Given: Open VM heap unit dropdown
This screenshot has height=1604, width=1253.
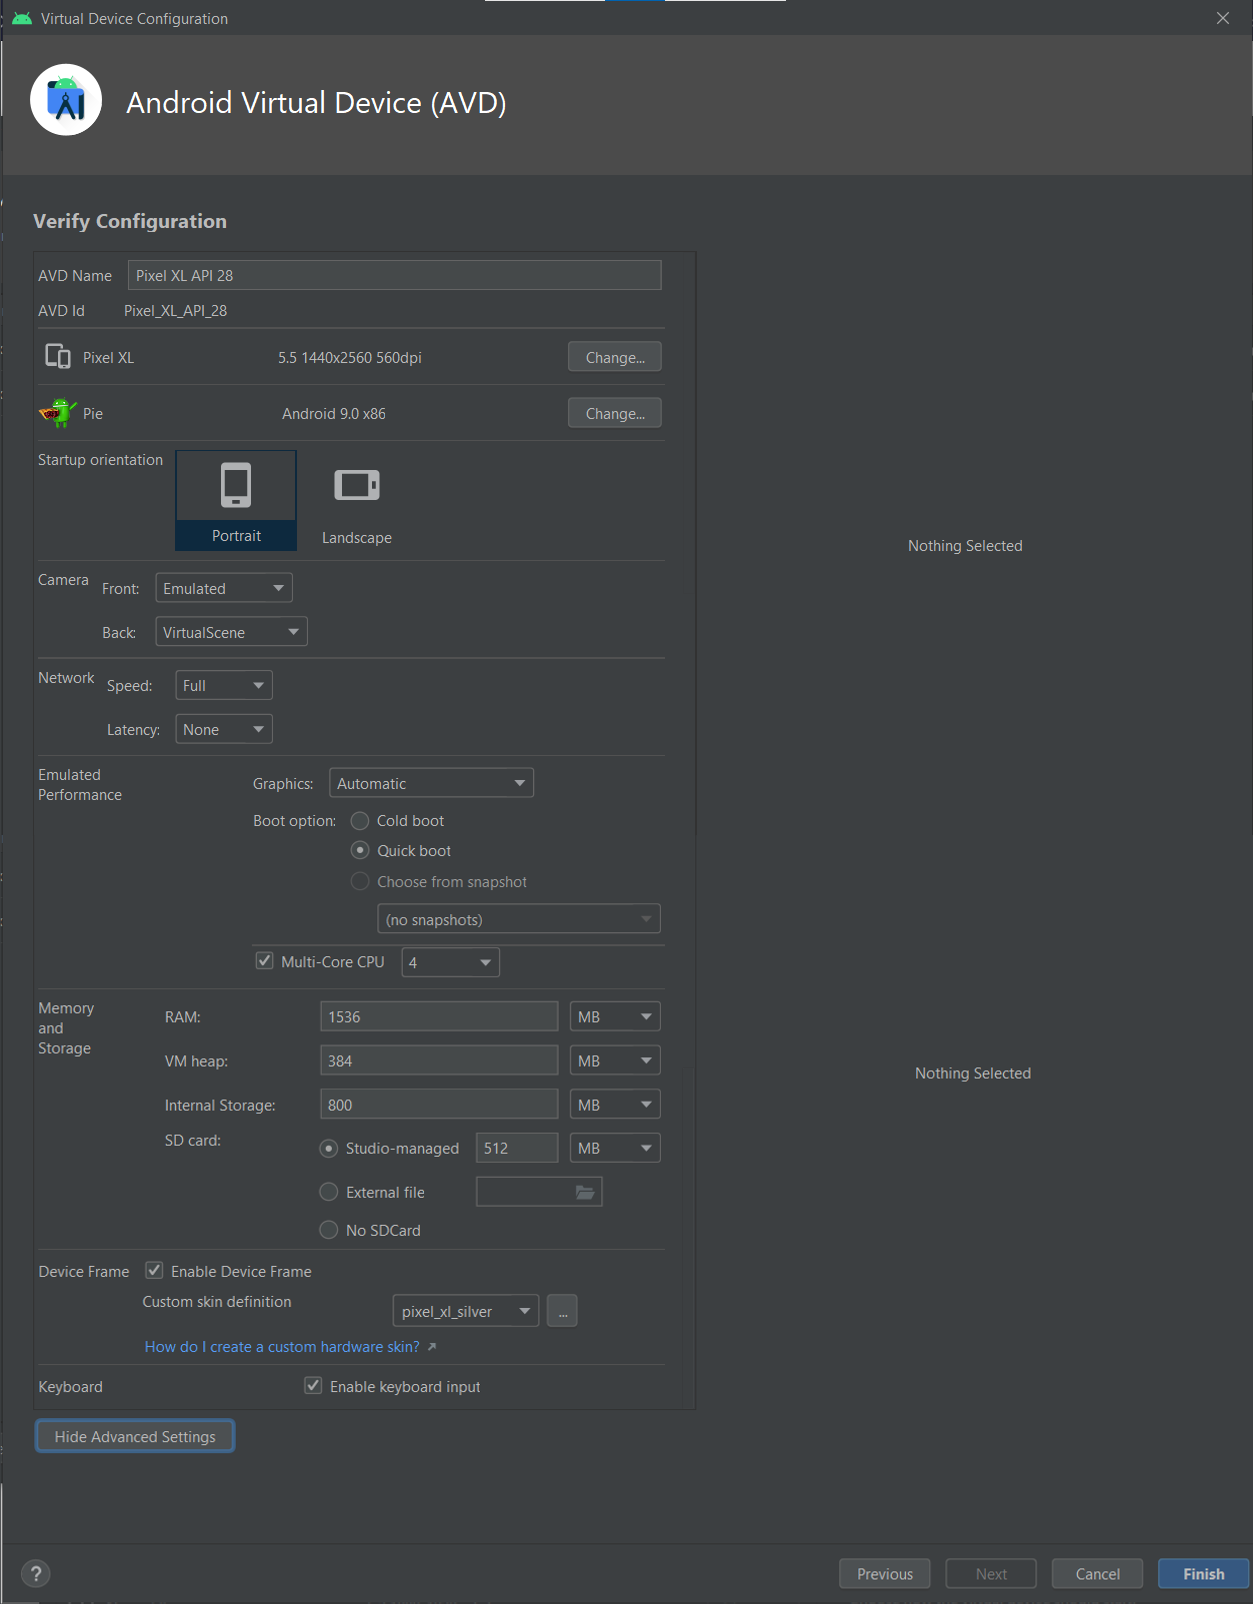Looking at the screenshot, I should tap(615, 1061).
